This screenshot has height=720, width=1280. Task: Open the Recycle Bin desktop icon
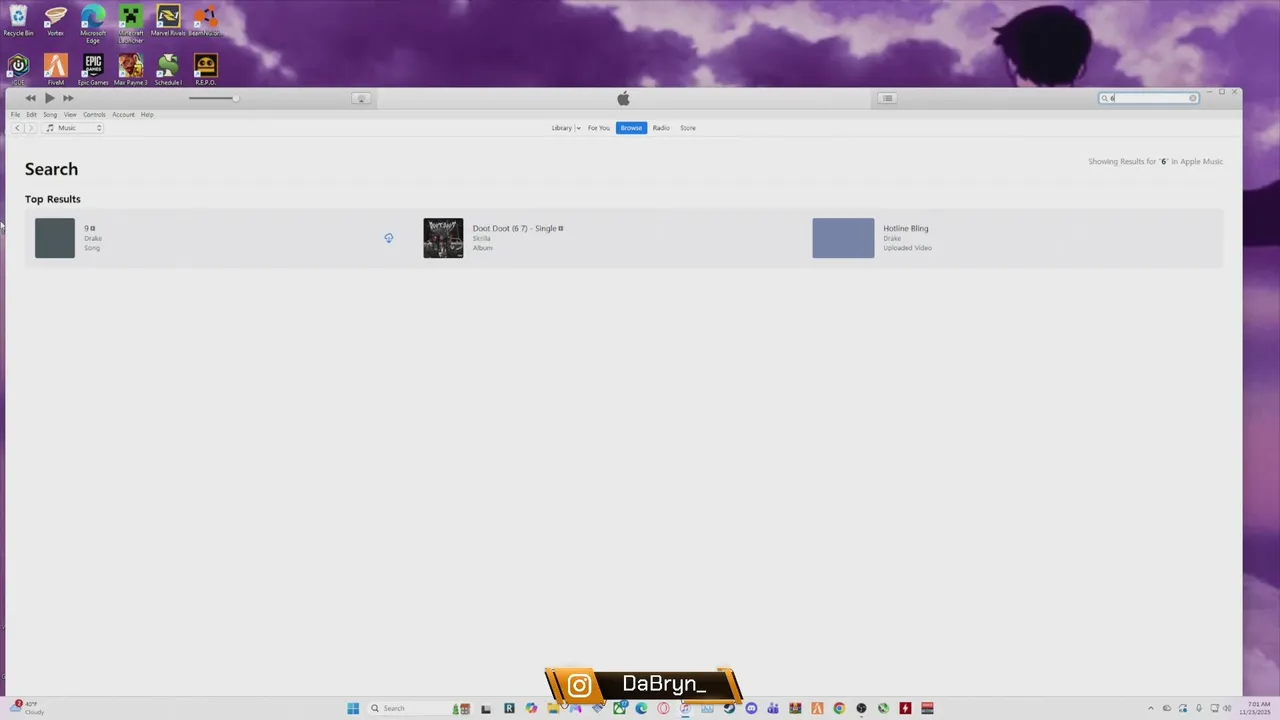click(18, 20)
